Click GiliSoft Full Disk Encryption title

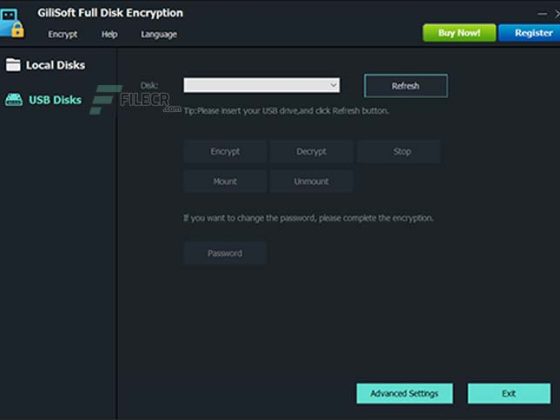110,13
